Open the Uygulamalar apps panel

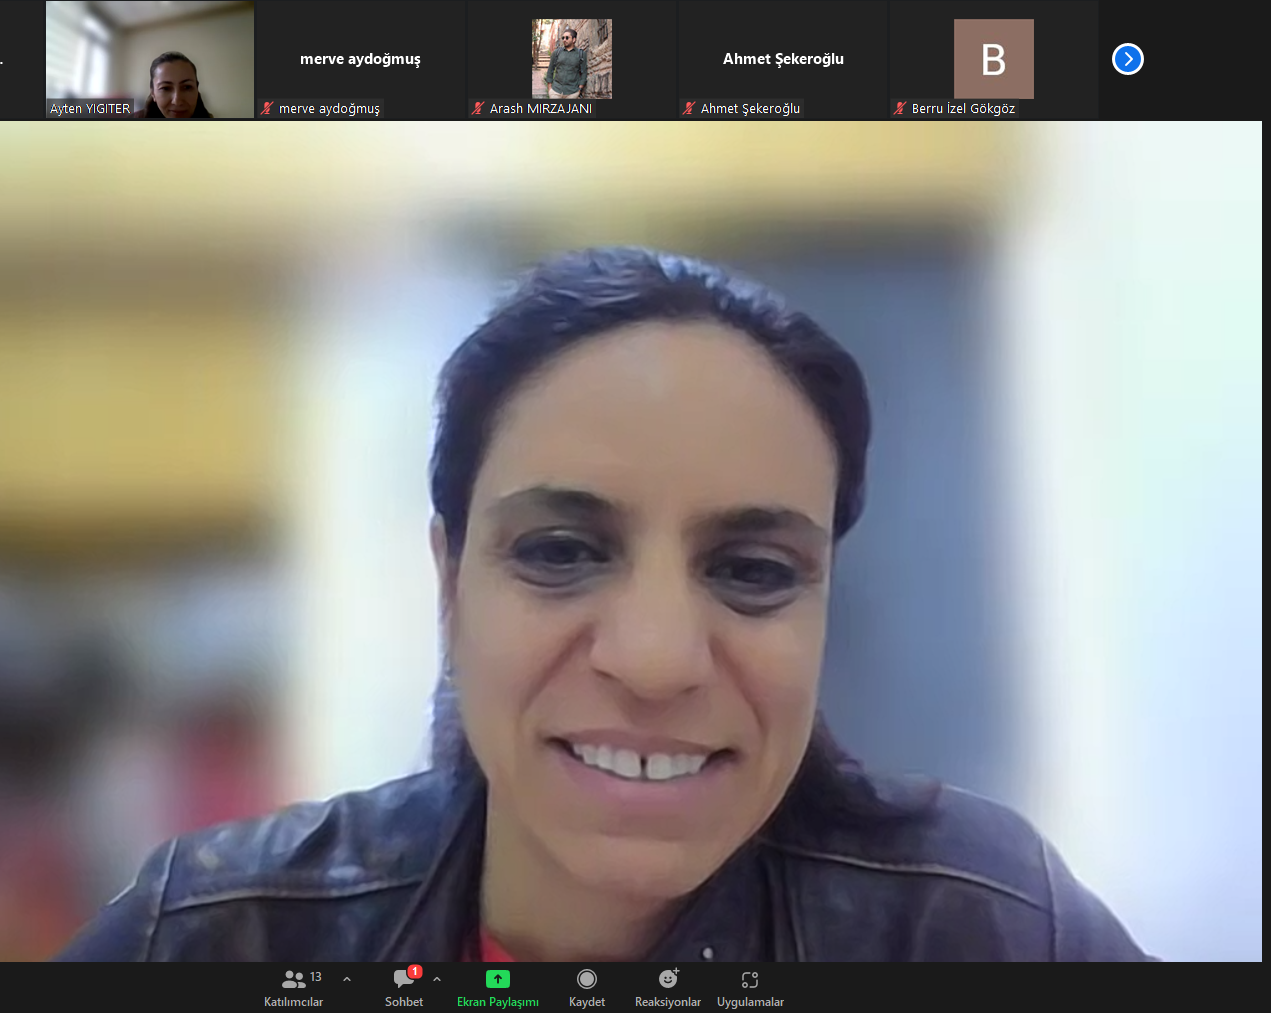750,988
